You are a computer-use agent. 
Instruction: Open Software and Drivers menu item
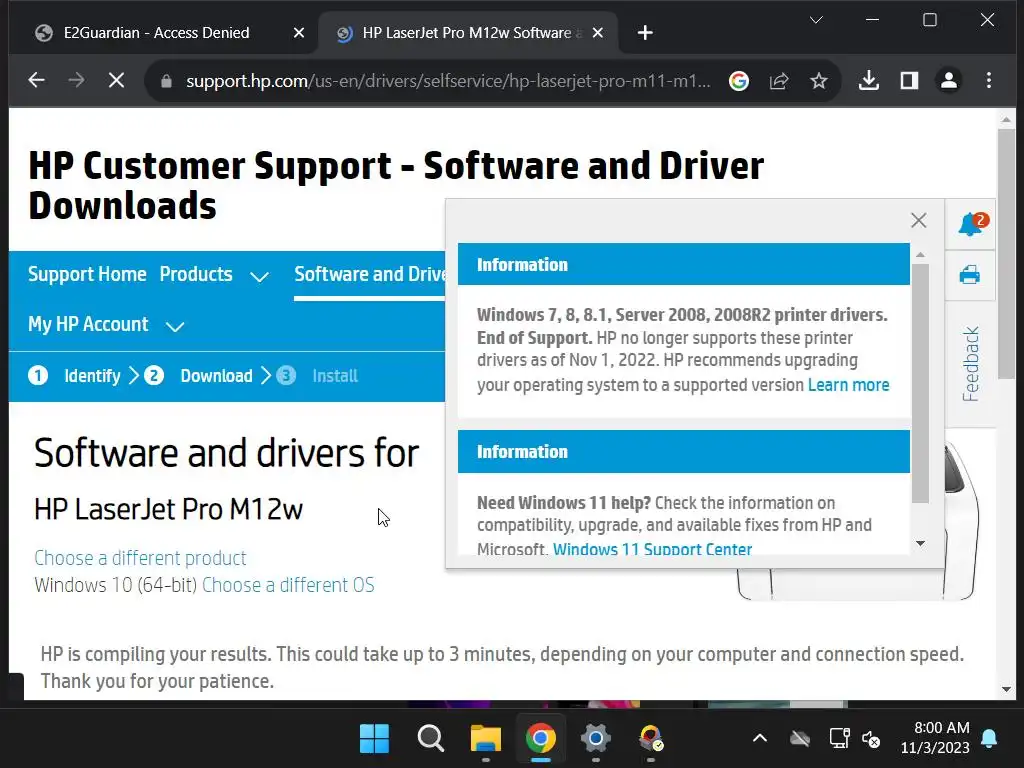pos(370,274)
